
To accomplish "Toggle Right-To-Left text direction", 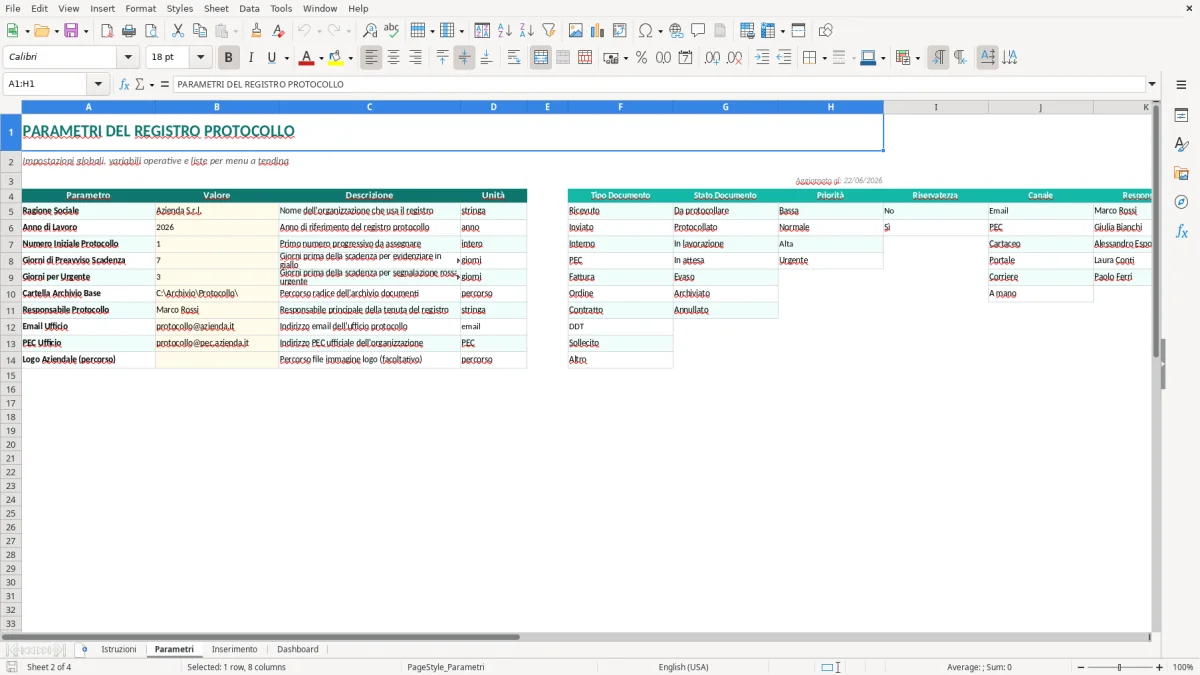I will coord(960,58).
